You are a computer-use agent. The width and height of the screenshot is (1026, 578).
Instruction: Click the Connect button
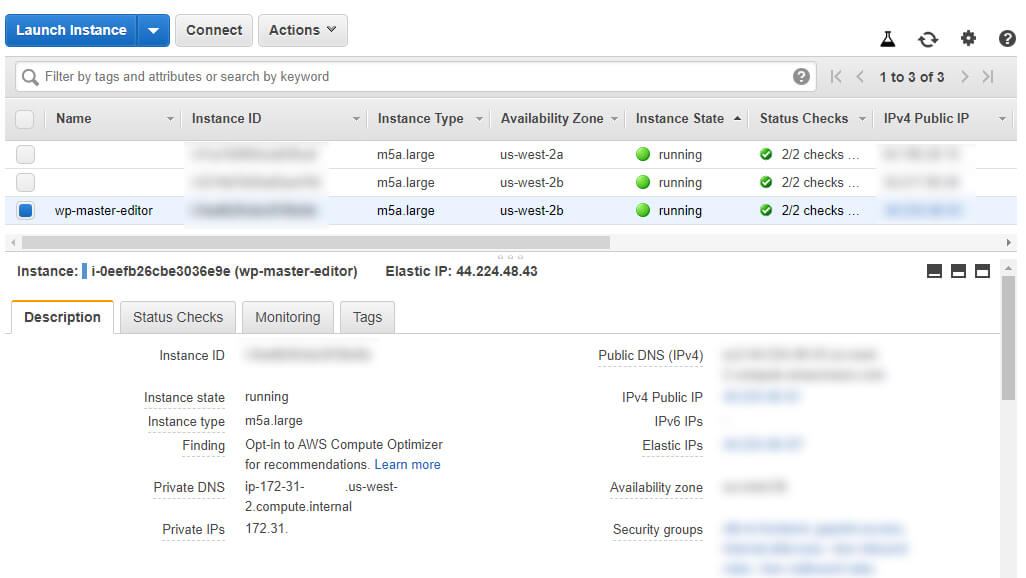213,30
